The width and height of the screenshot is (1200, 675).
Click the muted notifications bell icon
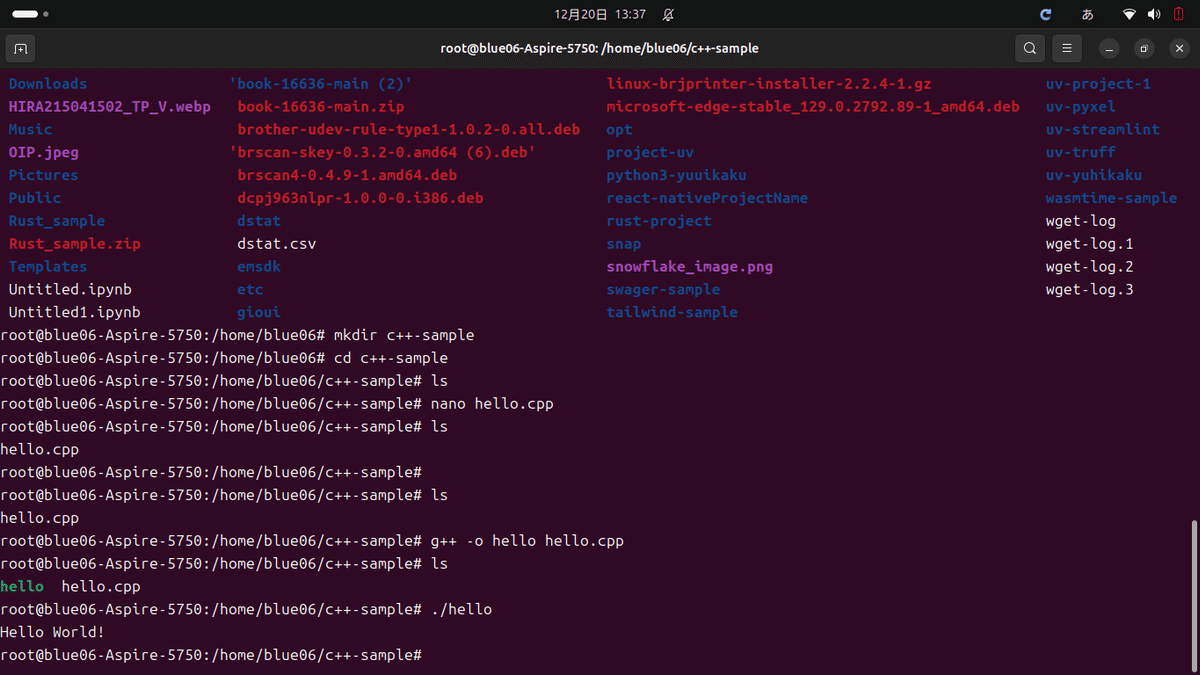(x=668, y=15)
